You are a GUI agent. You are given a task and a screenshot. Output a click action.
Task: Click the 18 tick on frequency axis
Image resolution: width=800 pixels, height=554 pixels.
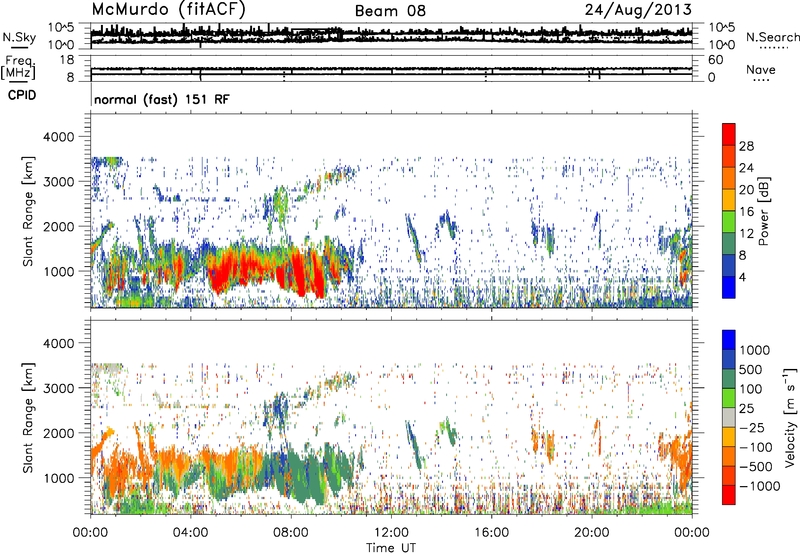click(67, 60)
